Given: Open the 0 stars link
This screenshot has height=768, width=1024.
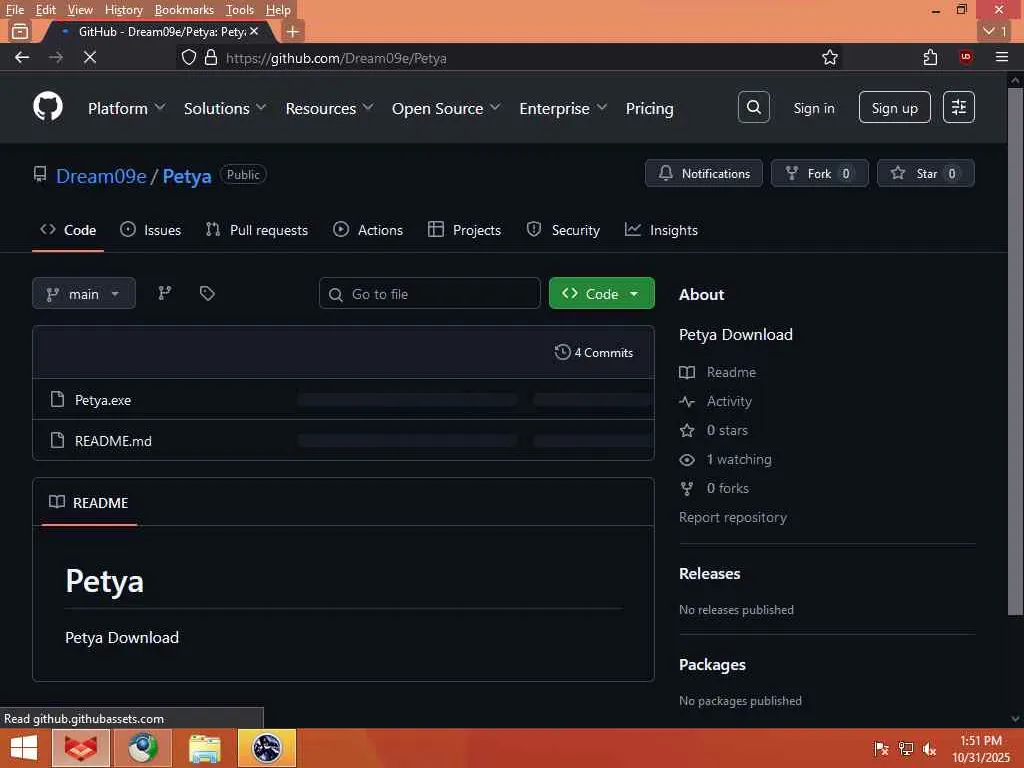Looking at the screenshot, I should pyautogui.click(x=727, y=430).
